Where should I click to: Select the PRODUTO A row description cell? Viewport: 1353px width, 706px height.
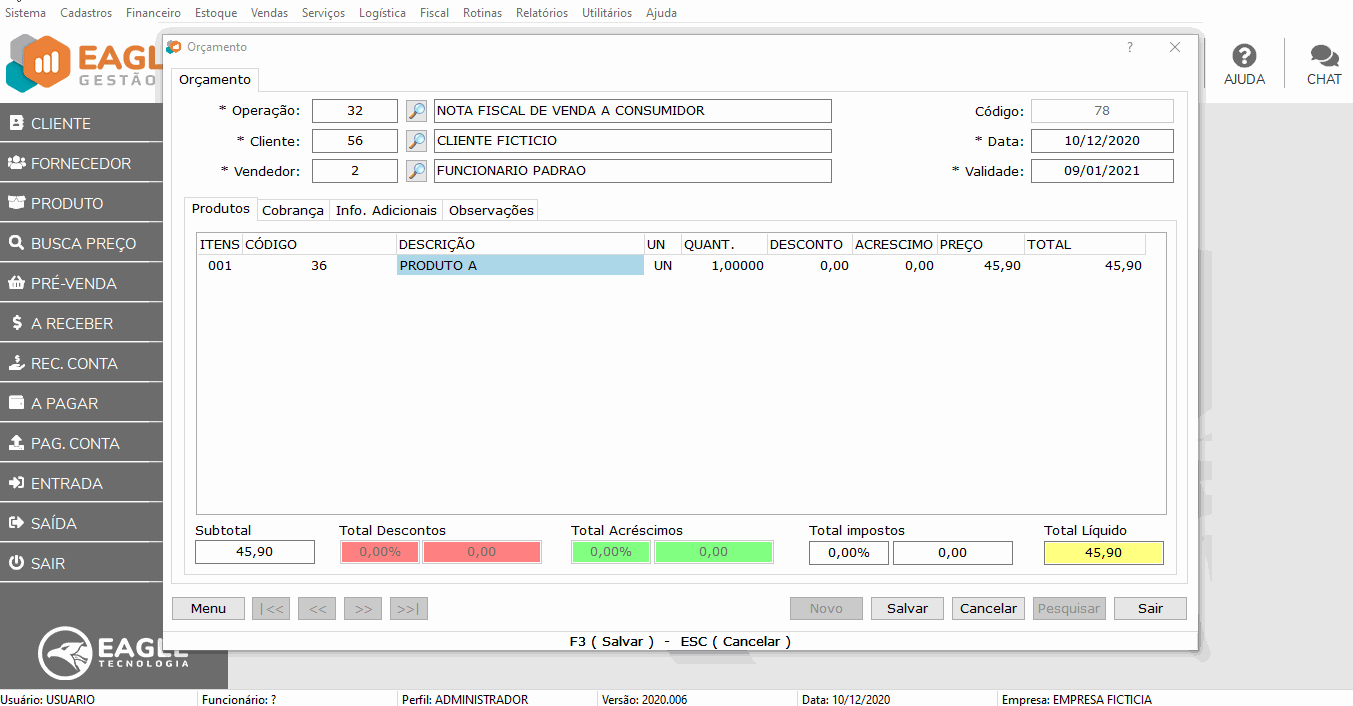(520, 266)
